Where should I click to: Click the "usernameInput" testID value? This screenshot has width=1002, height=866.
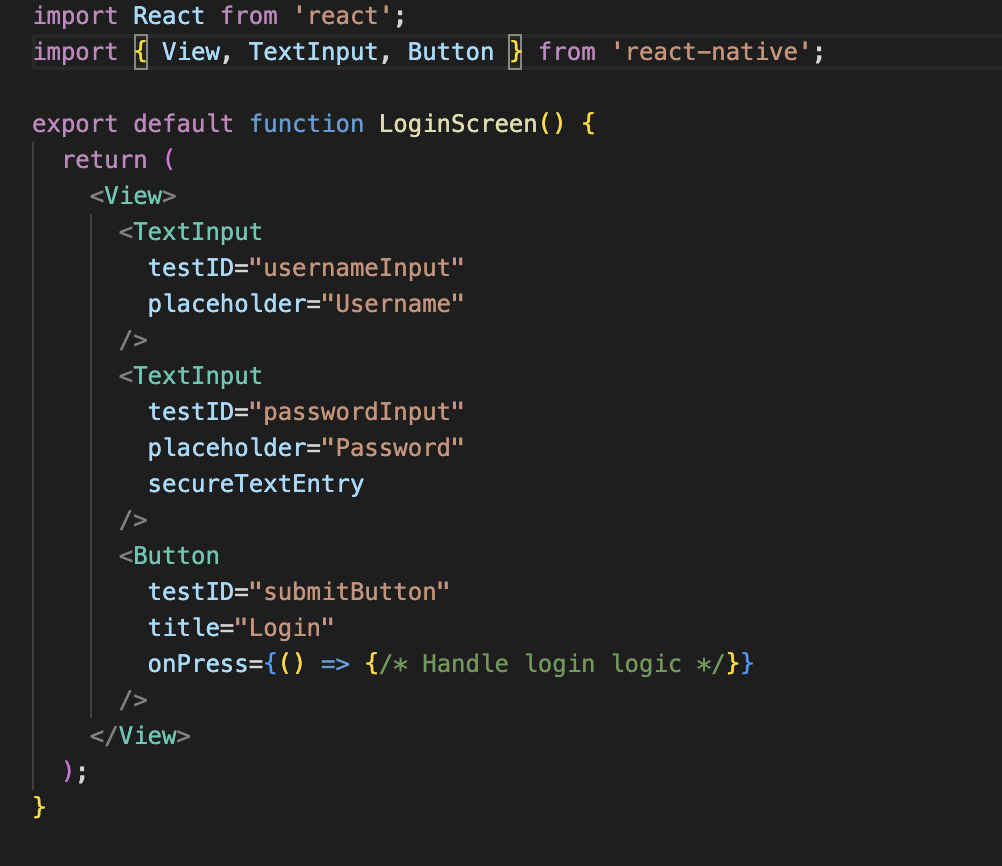tap(357, 268)
